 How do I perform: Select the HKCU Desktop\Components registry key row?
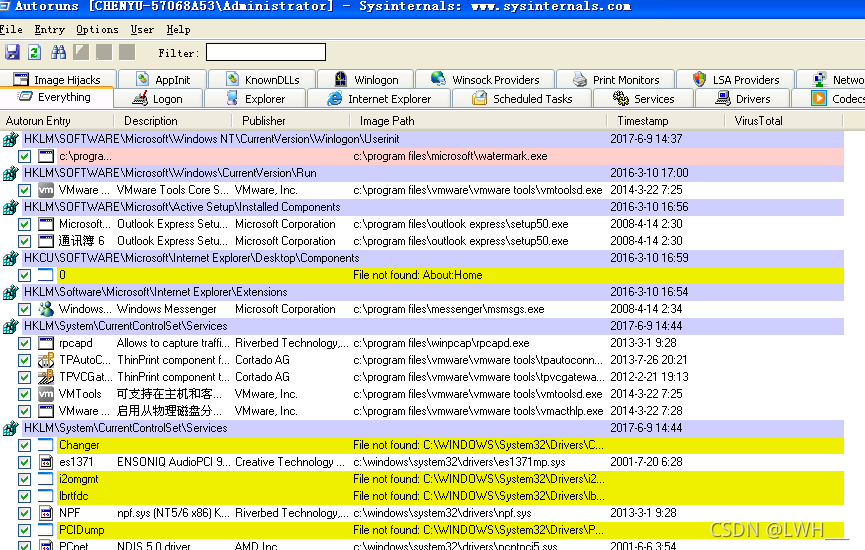(x=433, y=258)
